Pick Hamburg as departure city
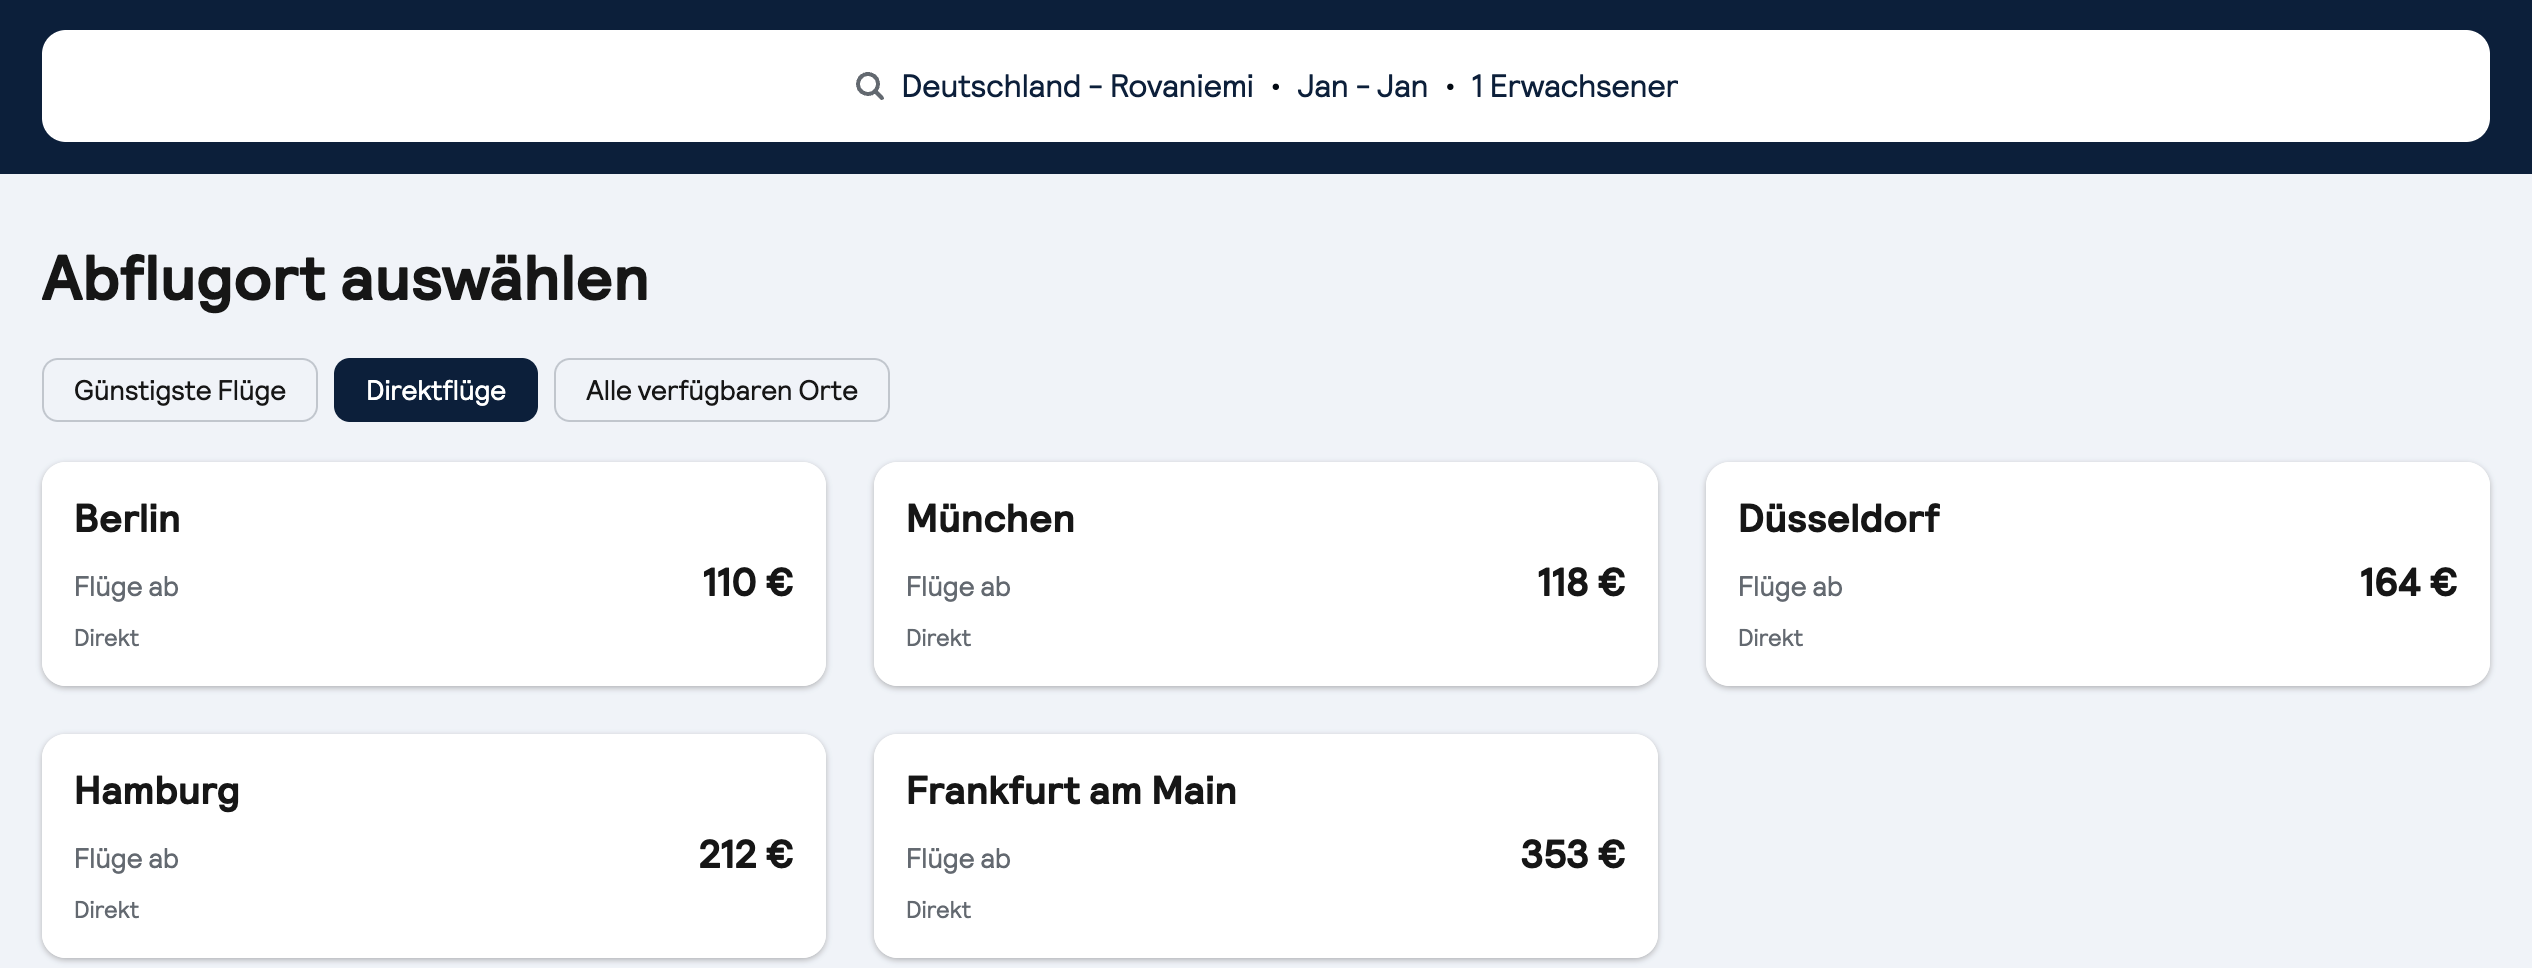Viewport: 2532px width, 968px height. click(157, 791)
